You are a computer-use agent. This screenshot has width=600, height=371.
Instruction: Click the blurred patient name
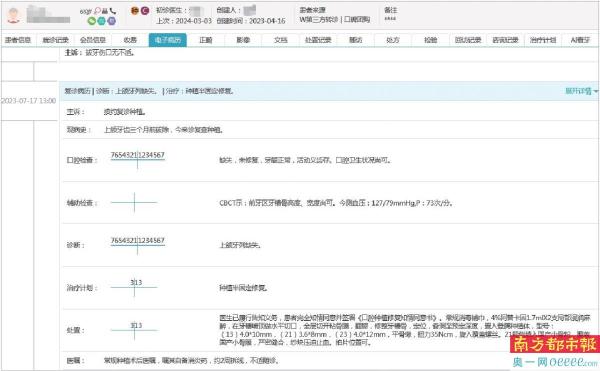click(x=48, y=15)
